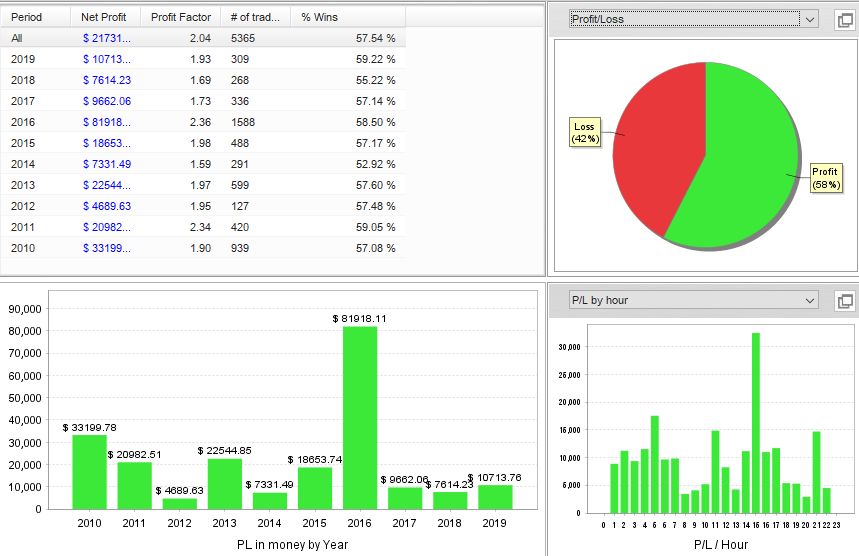Click the Profit (58%) pie label
The height and width of the screenshot is (556, 859).
[826, 178]
